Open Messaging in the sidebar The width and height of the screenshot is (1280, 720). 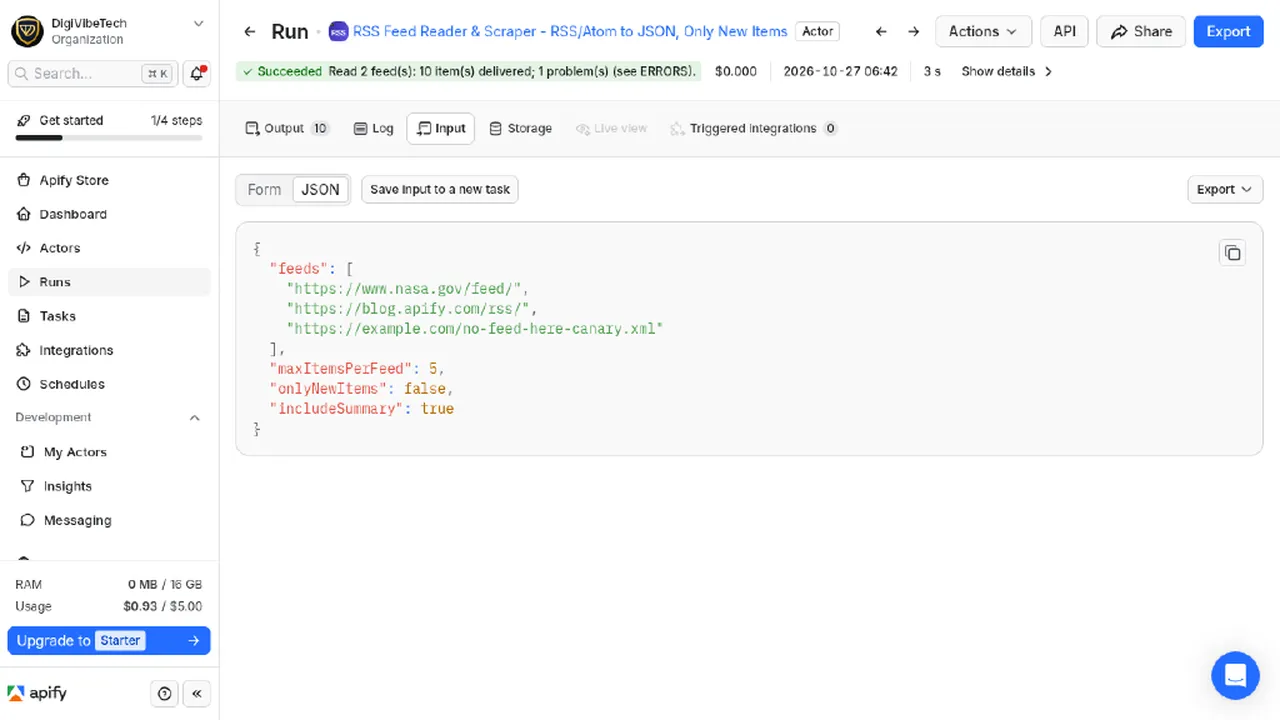109,520
